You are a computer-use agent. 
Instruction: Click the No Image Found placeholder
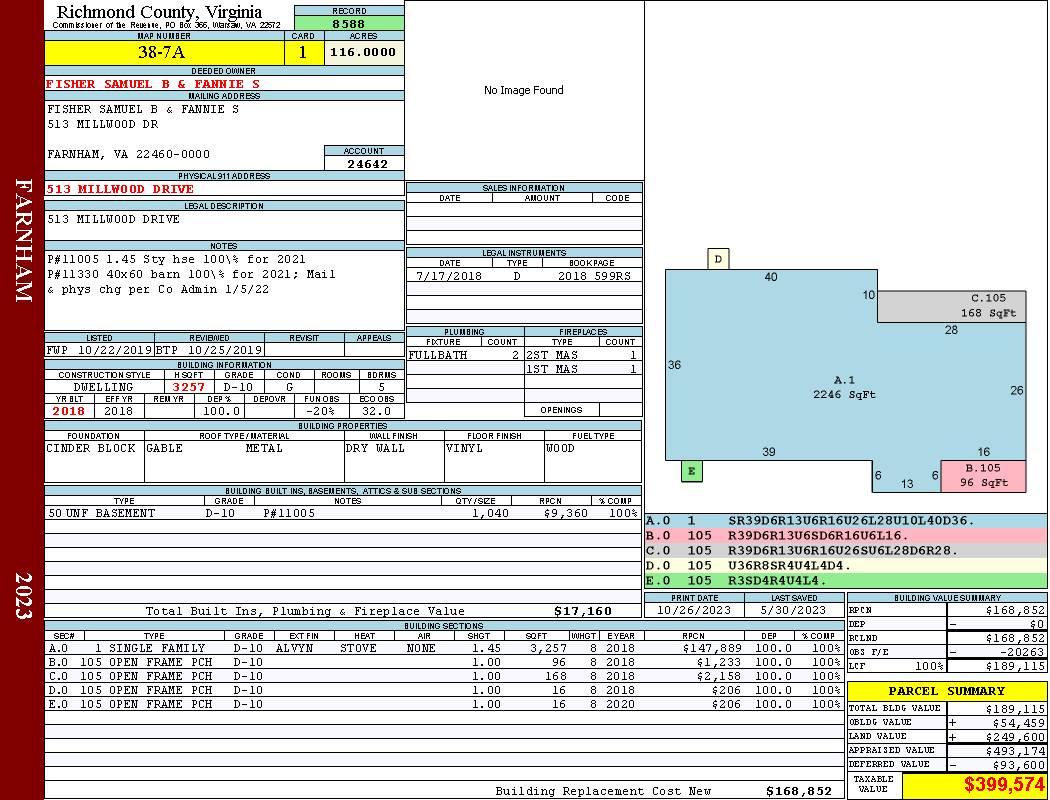pos(524,90)
